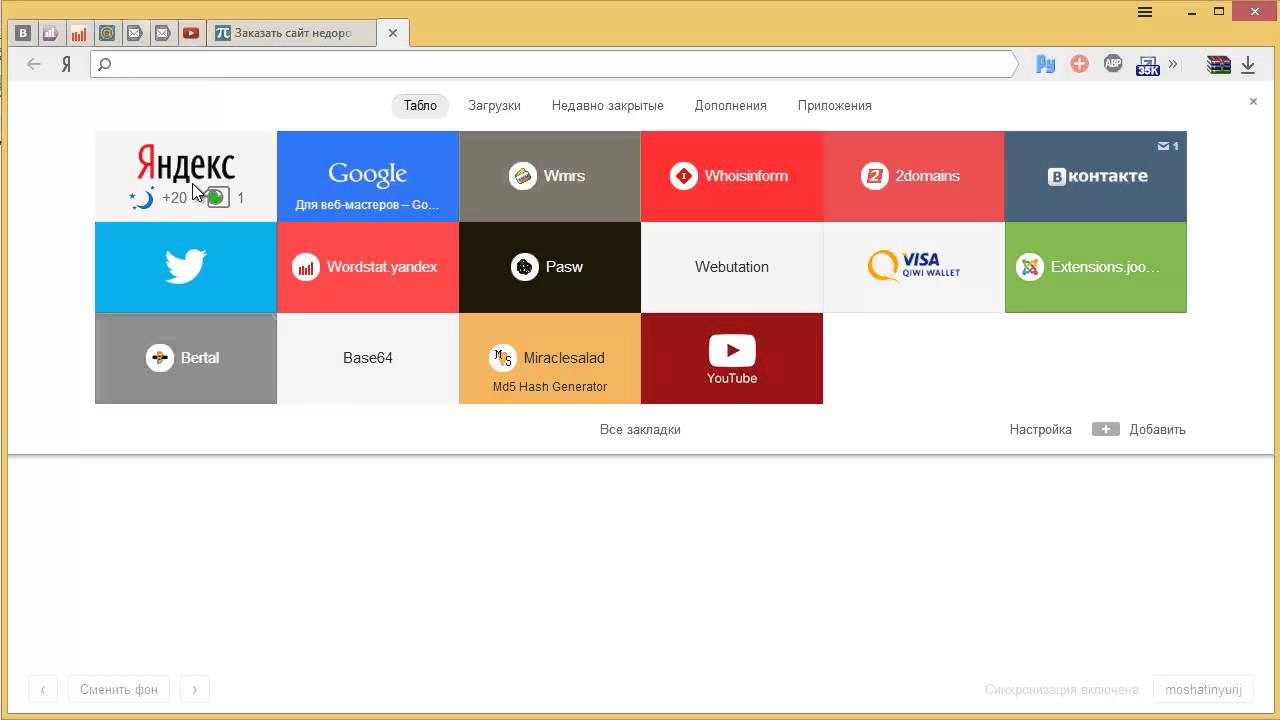Click Добавить to add a tile
The width and height of the screenshot is (1280, 720).
pos(1157,429)
